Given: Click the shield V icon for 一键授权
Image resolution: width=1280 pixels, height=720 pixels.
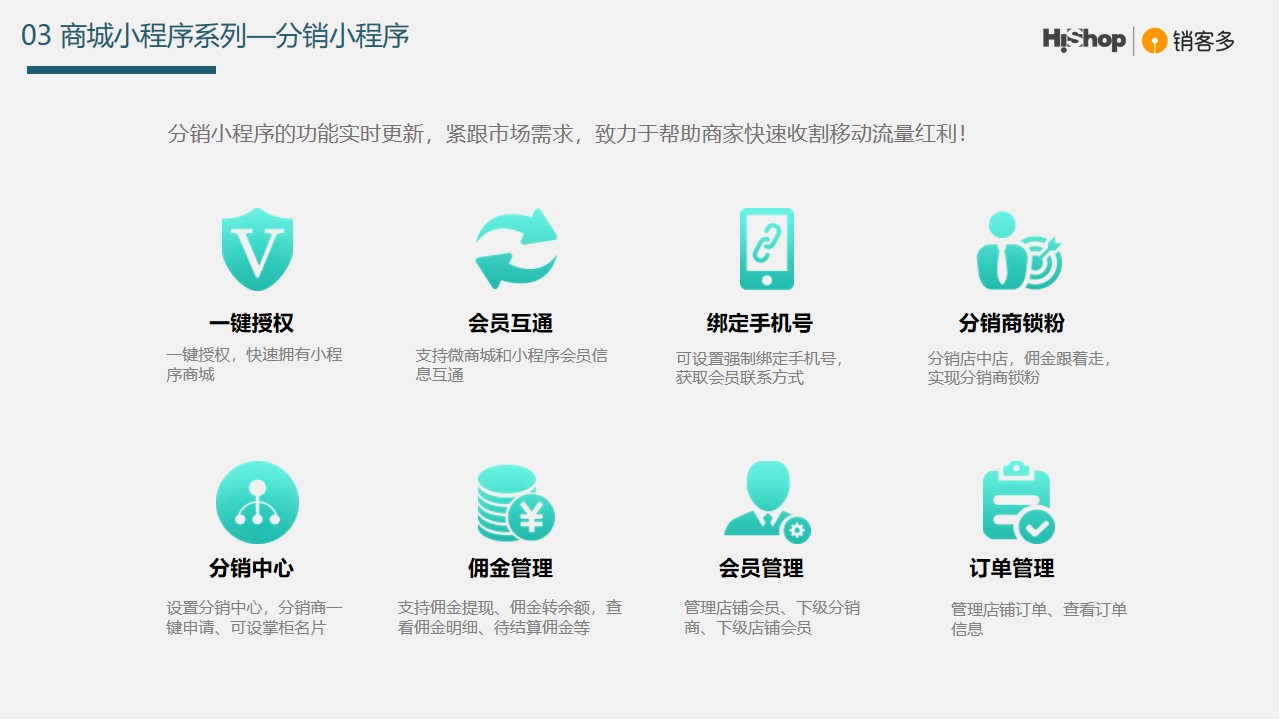Looking at the screenshot, I should pos(257,250).
